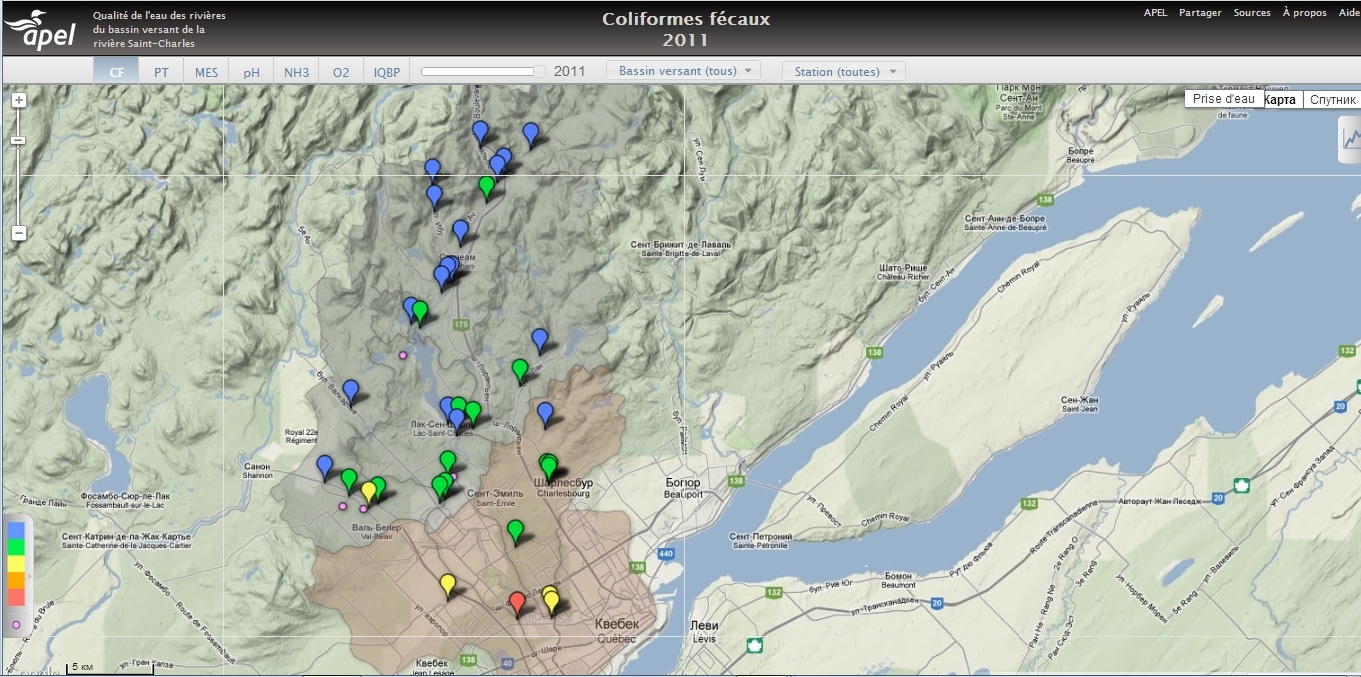
Task: Open the chart panel icon on right edge
Action: click(x=1349, y=138)
